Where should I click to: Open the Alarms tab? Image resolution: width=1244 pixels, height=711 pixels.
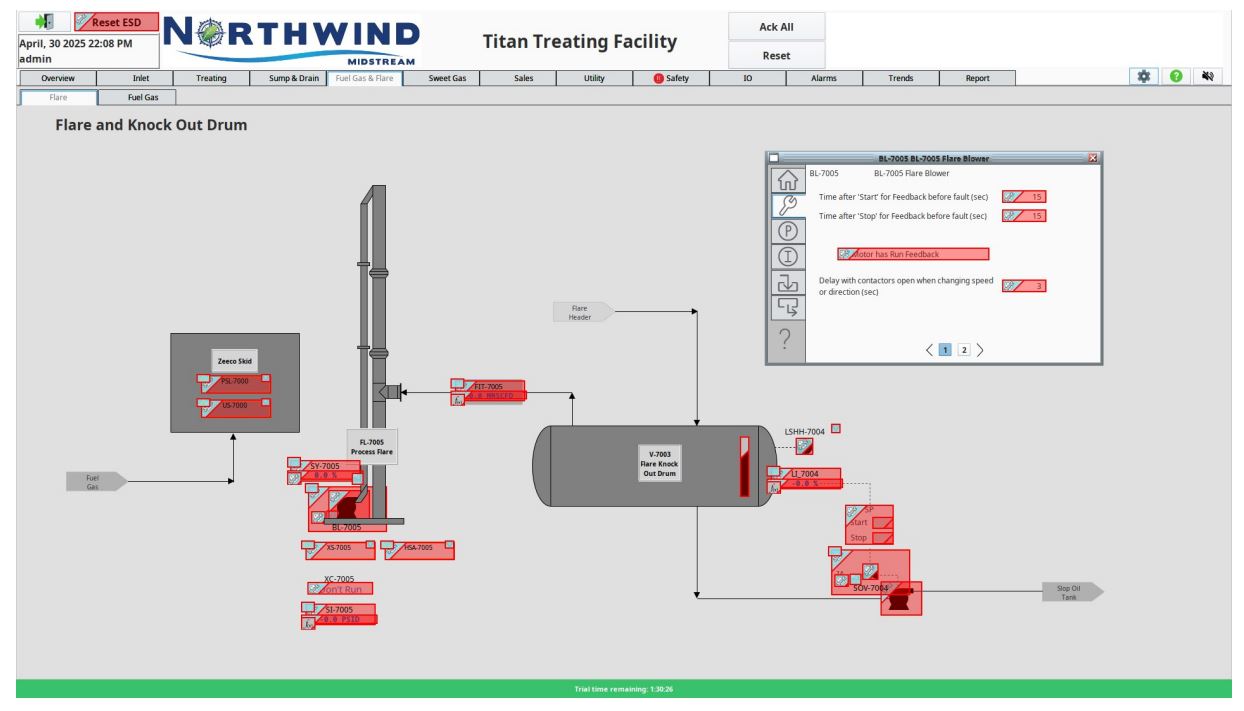click(x=824, y=77)
